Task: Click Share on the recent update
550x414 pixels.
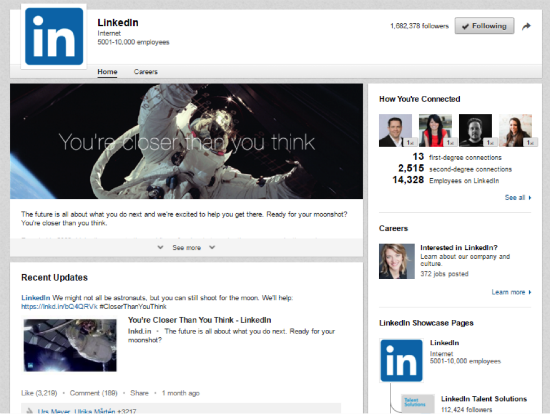Action: point(139,393)
